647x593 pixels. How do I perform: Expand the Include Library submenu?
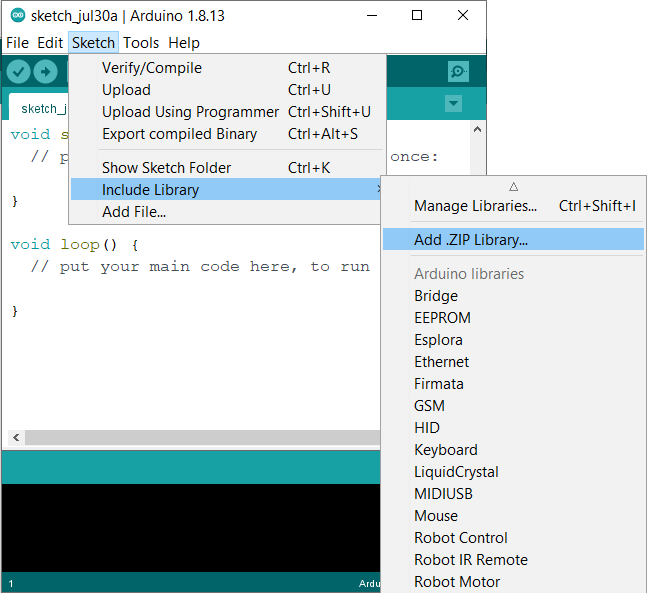(x=225, y=189)
